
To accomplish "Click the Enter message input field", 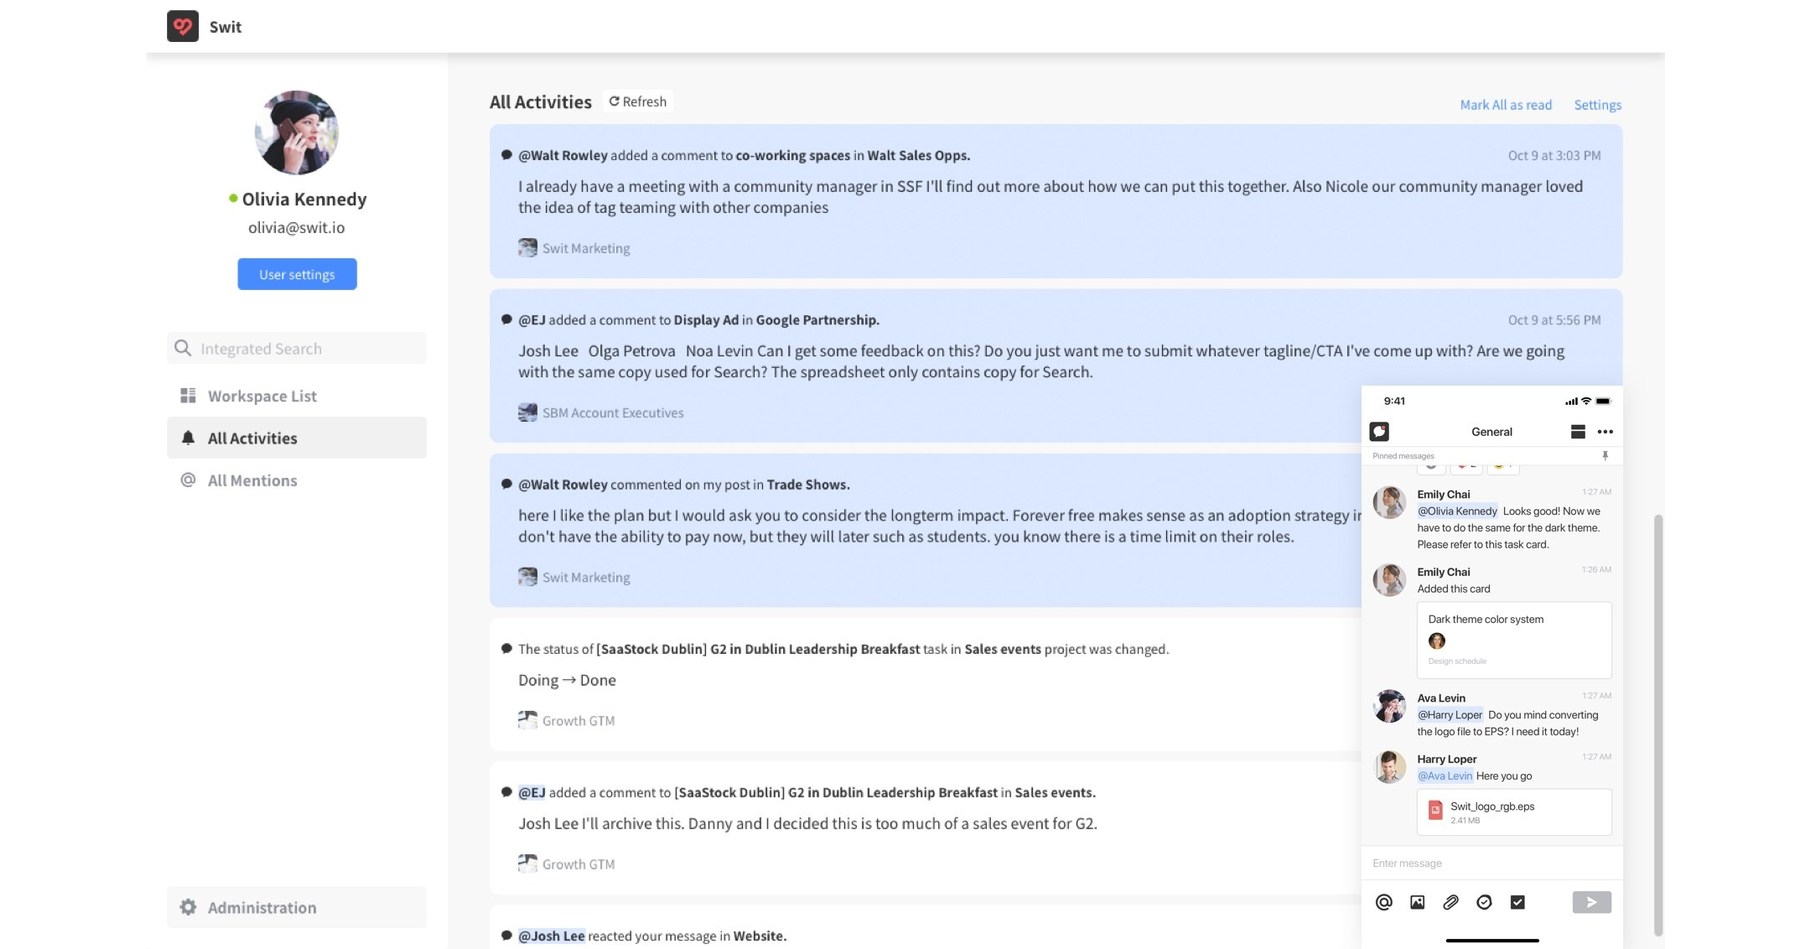I will (x=1470, y=862).
